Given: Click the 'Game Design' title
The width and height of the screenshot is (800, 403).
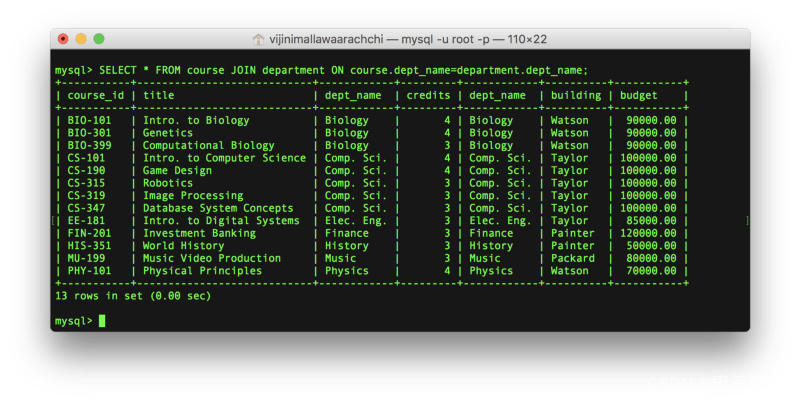Looking at the screenshot, I should (x=177, y=170).
